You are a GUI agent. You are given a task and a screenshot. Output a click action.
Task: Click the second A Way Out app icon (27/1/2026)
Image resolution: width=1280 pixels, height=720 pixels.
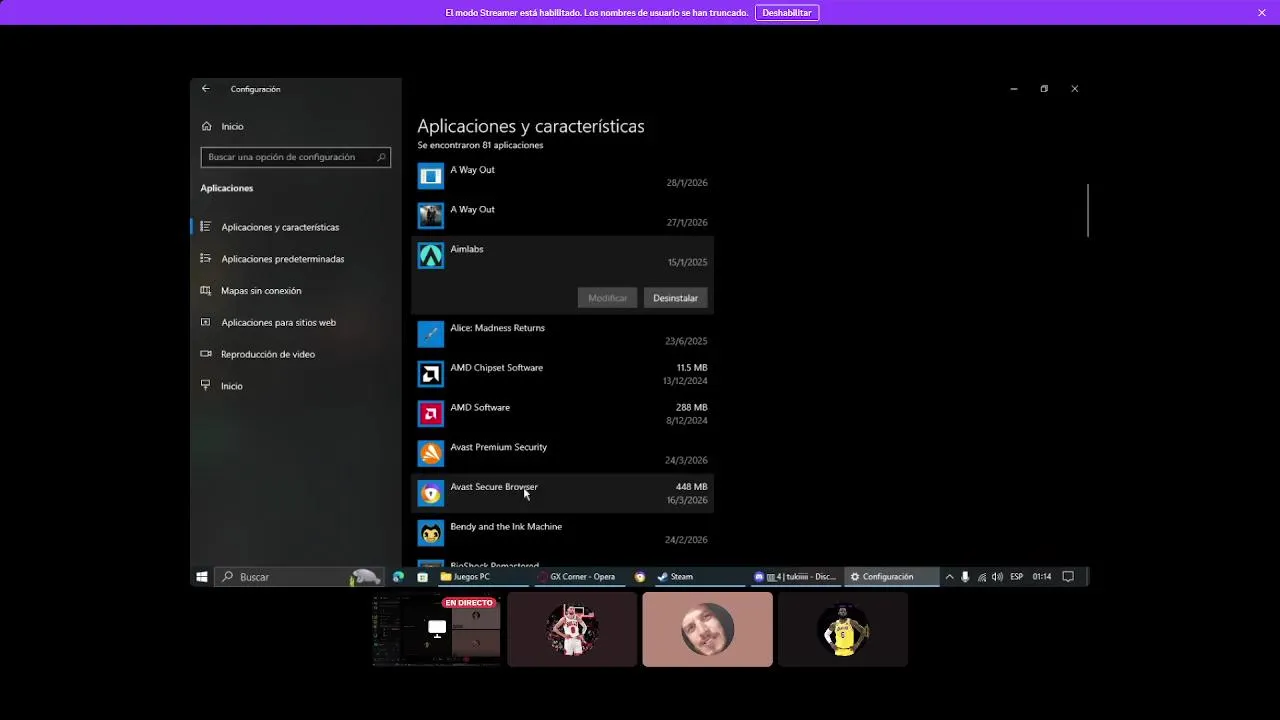pos(431,216)
